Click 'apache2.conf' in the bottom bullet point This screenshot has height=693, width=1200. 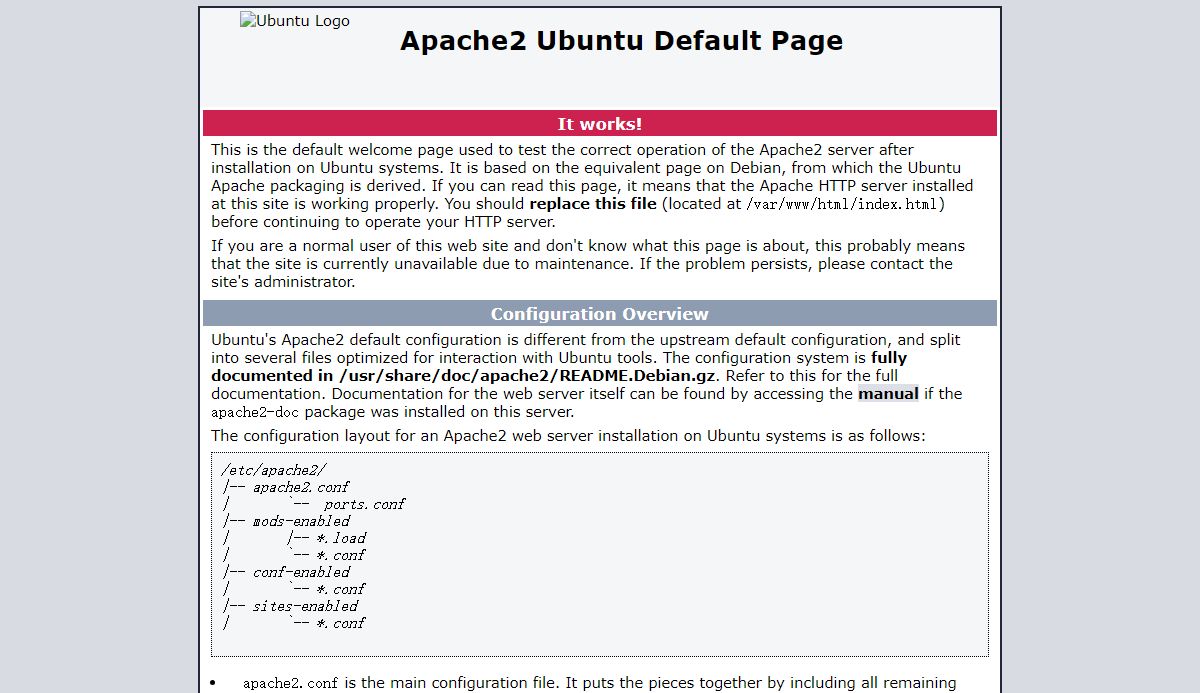point(290,684)
